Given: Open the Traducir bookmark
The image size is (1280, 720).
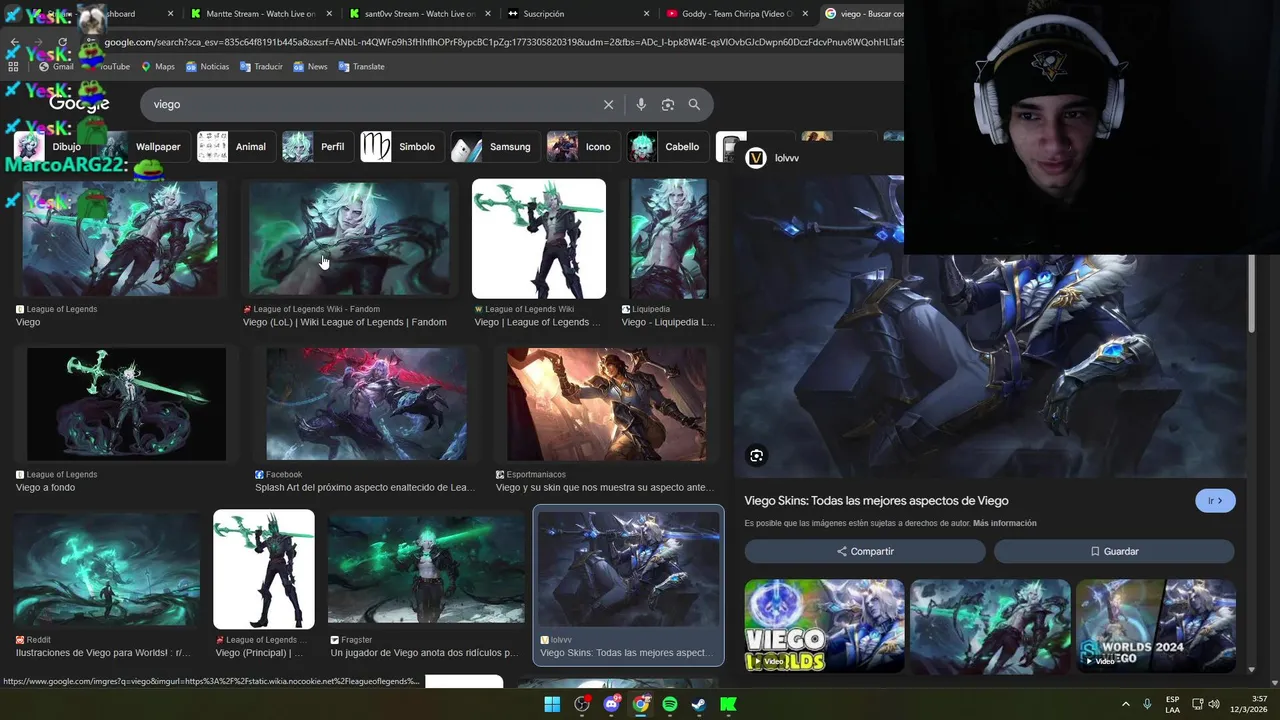Looking at the screenshot, I should 261,66.
